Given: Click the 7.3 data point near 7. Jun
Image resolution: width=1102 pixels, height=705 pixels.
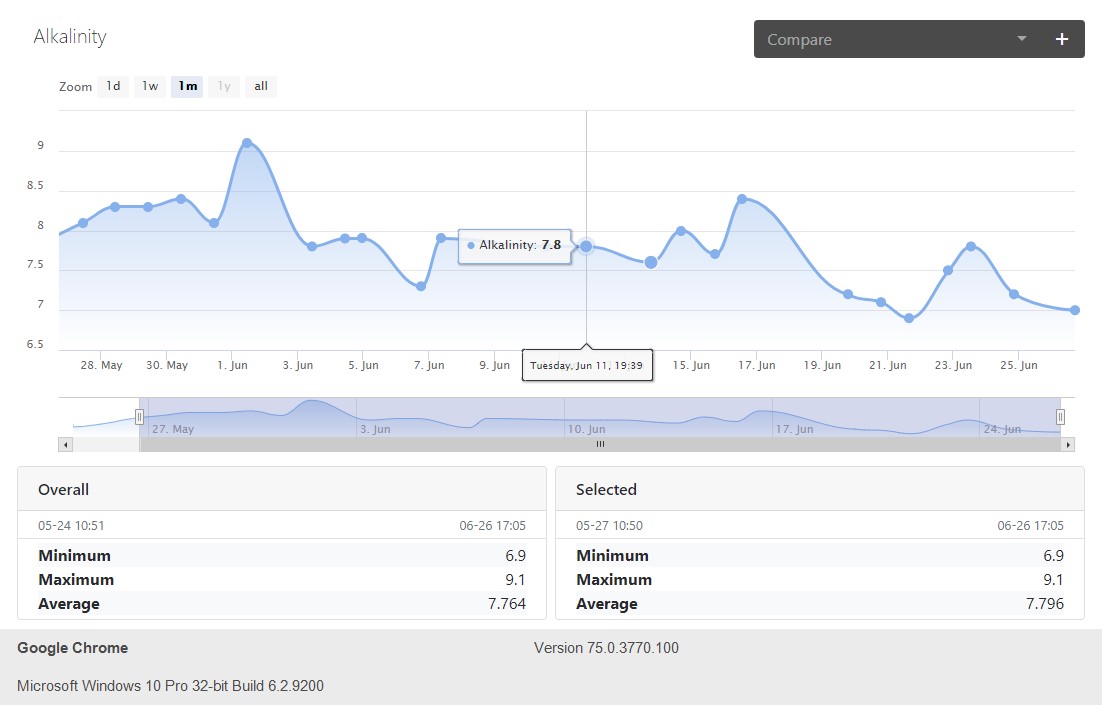Looking at the screenshot, I should [x=420, y=286].
